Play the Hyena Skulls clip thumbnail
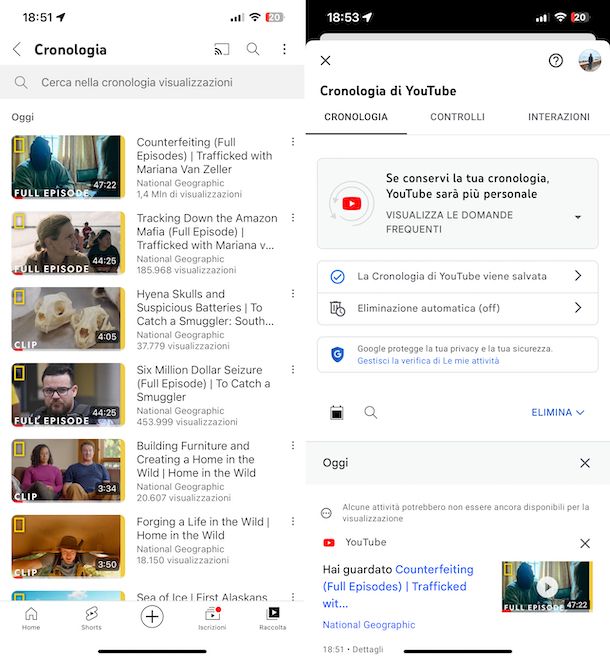610x659 pixels. [68, 319]
